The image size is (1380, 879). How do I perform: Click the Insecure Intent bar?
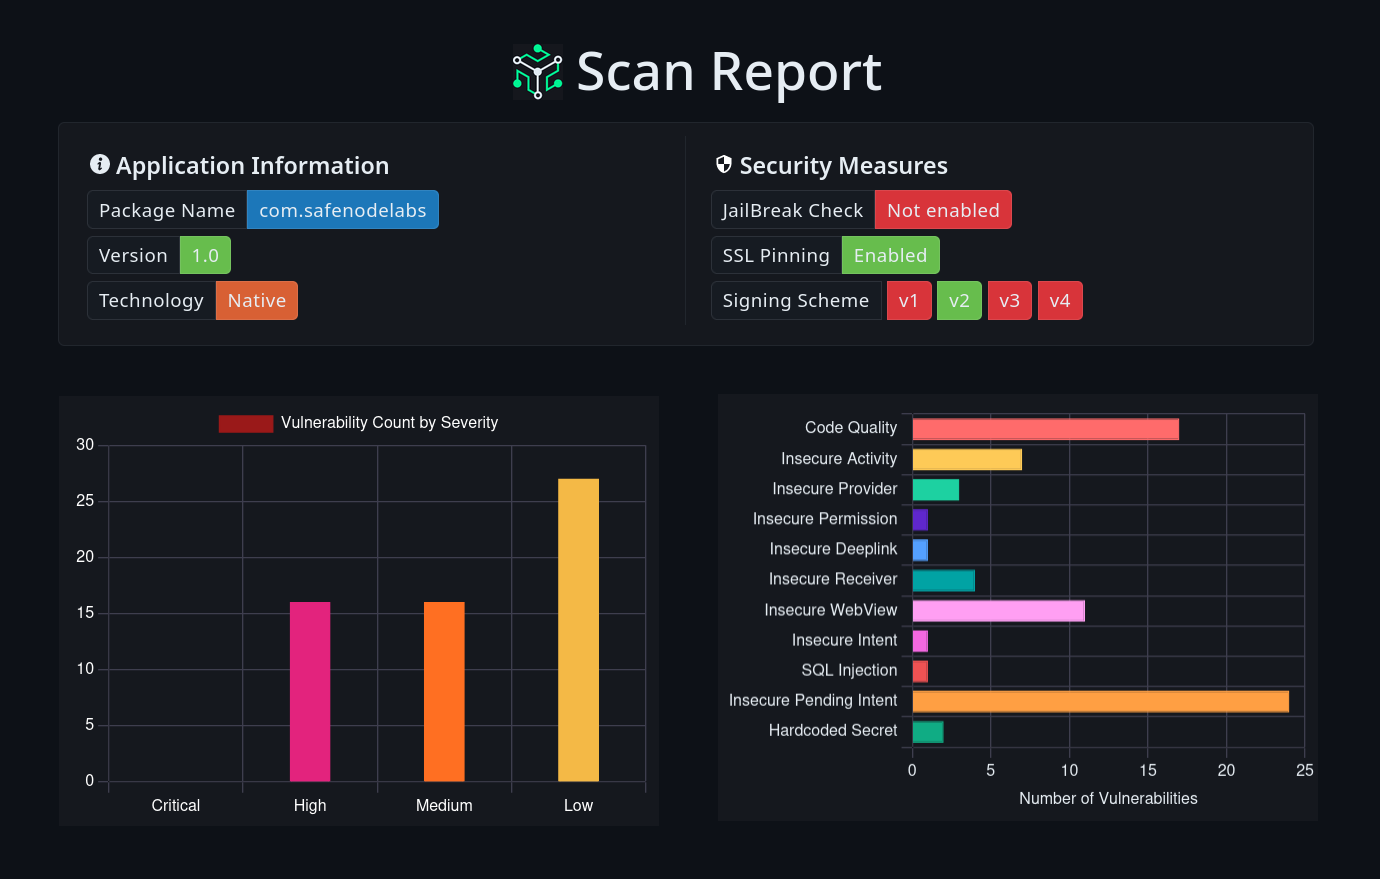[x=920, y=641]
